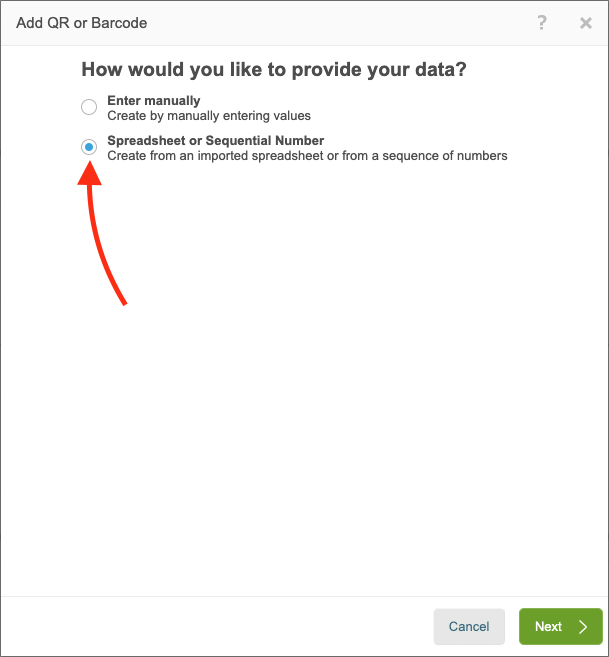
Task: Click the 'How would you like to provide your data?' heading
Action: pos(274,70)
